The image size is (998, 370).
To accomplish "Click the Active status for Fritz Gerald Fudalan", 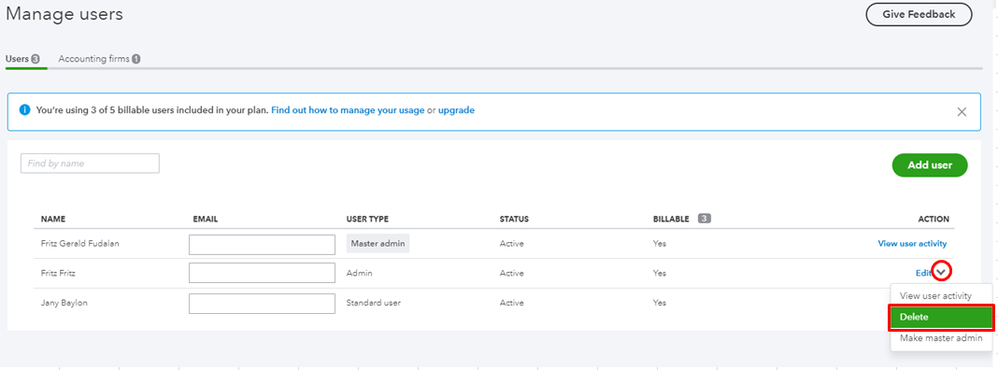I will [x=512, y=243].
